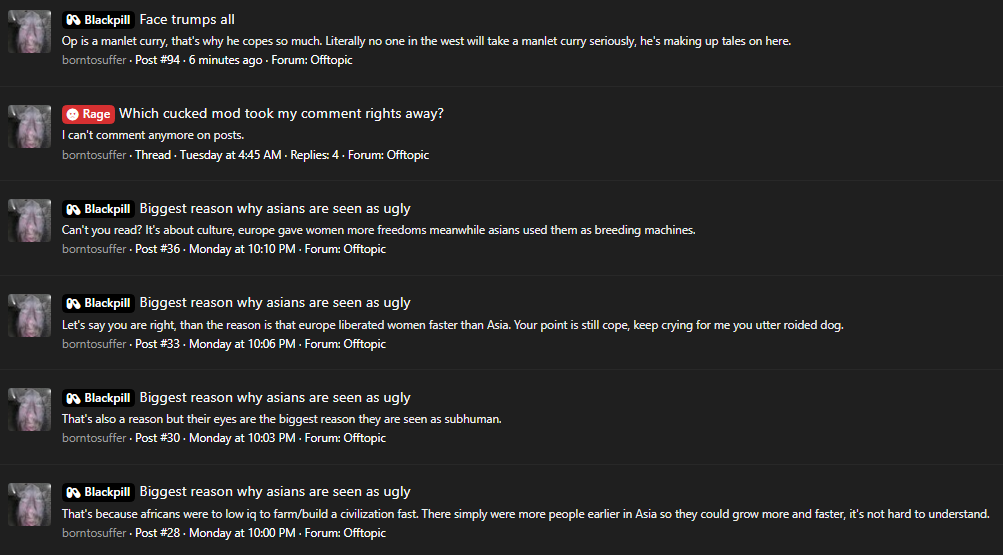
Task: Select the avatar beside the Post #30 result
Action: [x=29, y=410]
